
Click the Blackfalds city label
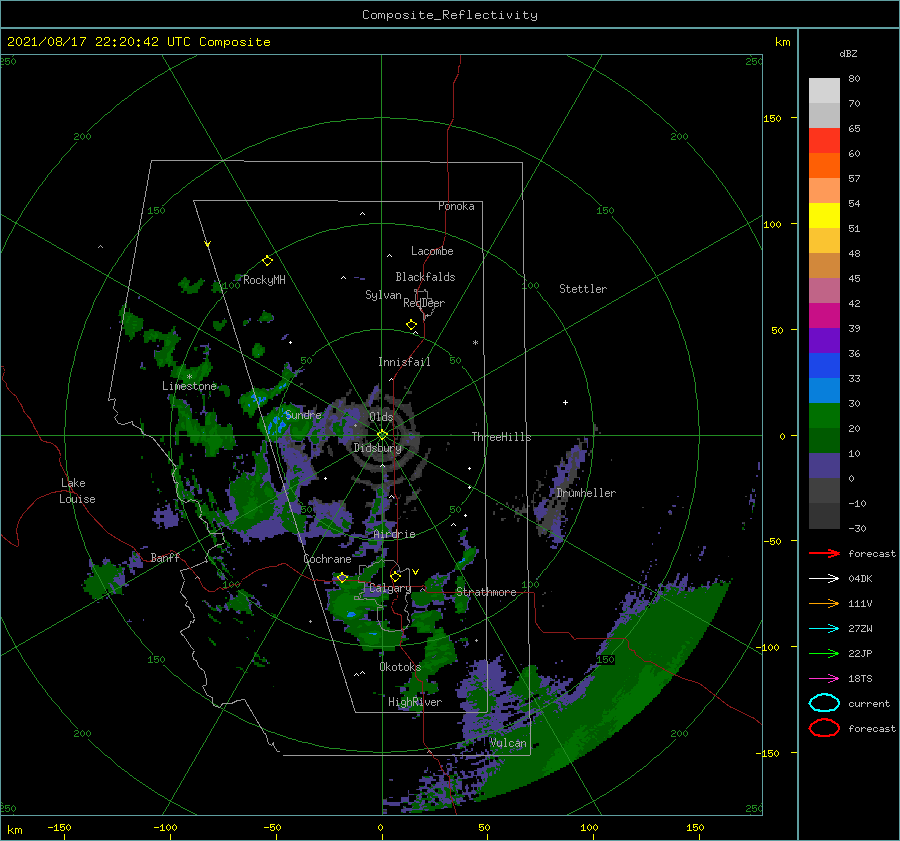tap(425, 277)
